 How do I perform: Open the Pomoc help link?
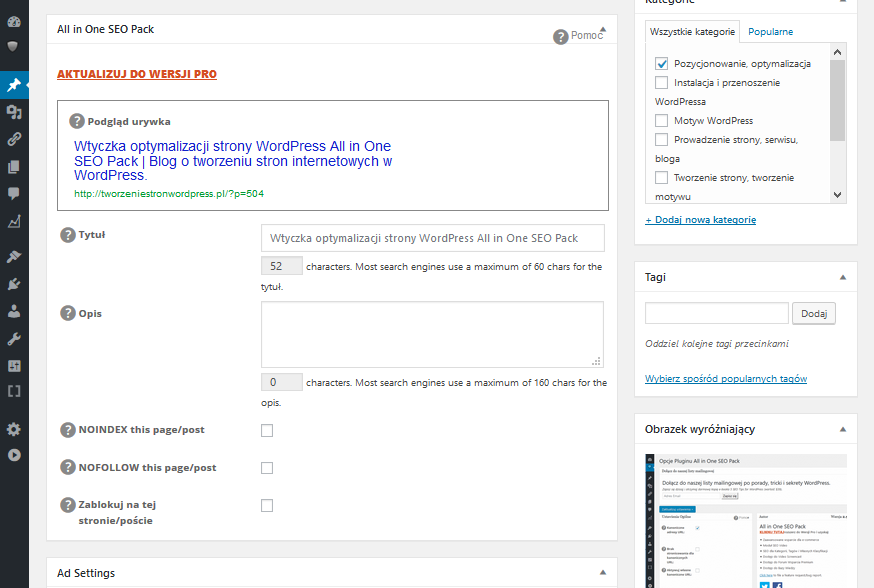[587, 36]
